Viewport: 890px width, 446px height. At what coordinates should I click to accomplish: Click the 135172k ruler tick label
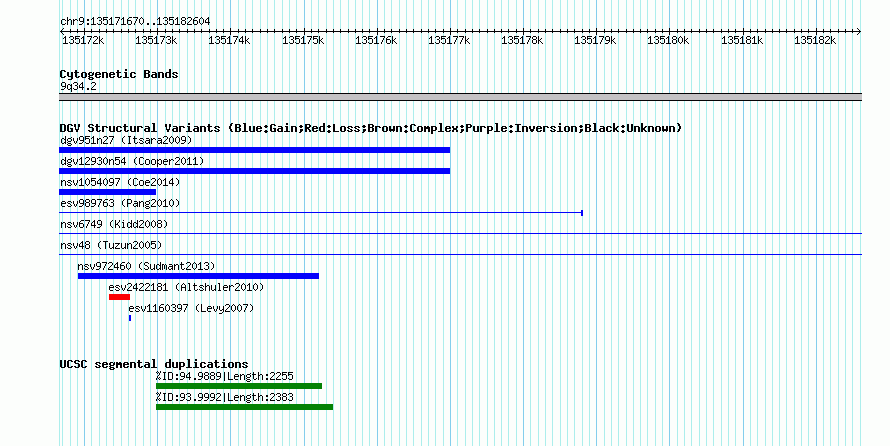83,40
